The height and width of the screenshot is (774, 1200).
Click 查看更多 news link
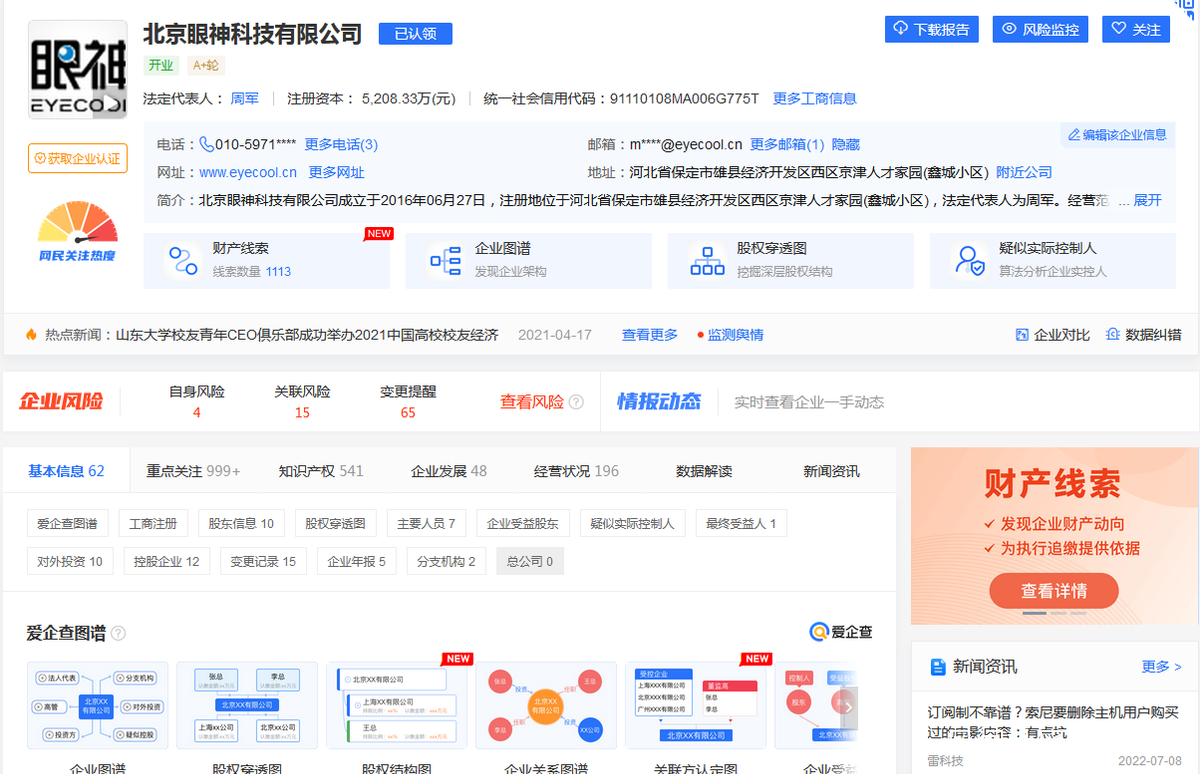point(650,335)
